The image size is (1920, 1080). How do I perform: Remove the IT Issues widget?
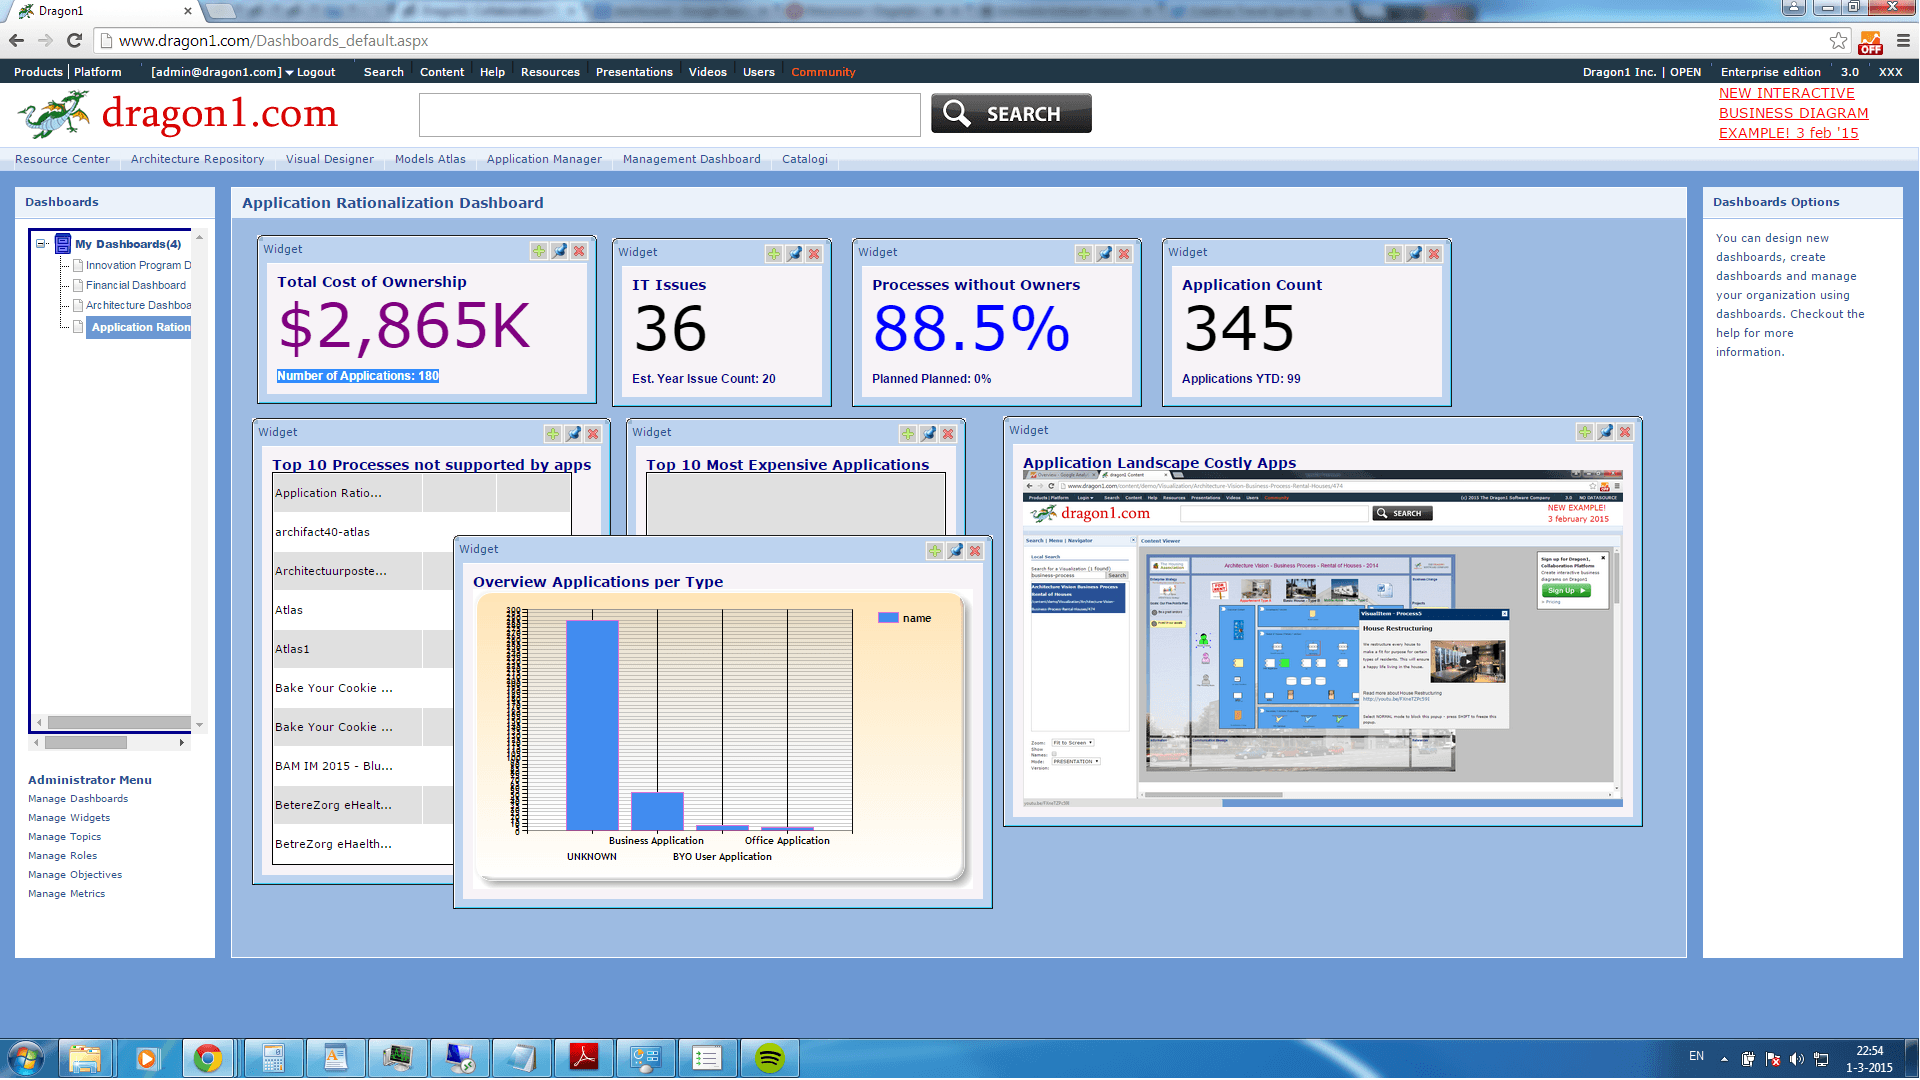[814, 254]
